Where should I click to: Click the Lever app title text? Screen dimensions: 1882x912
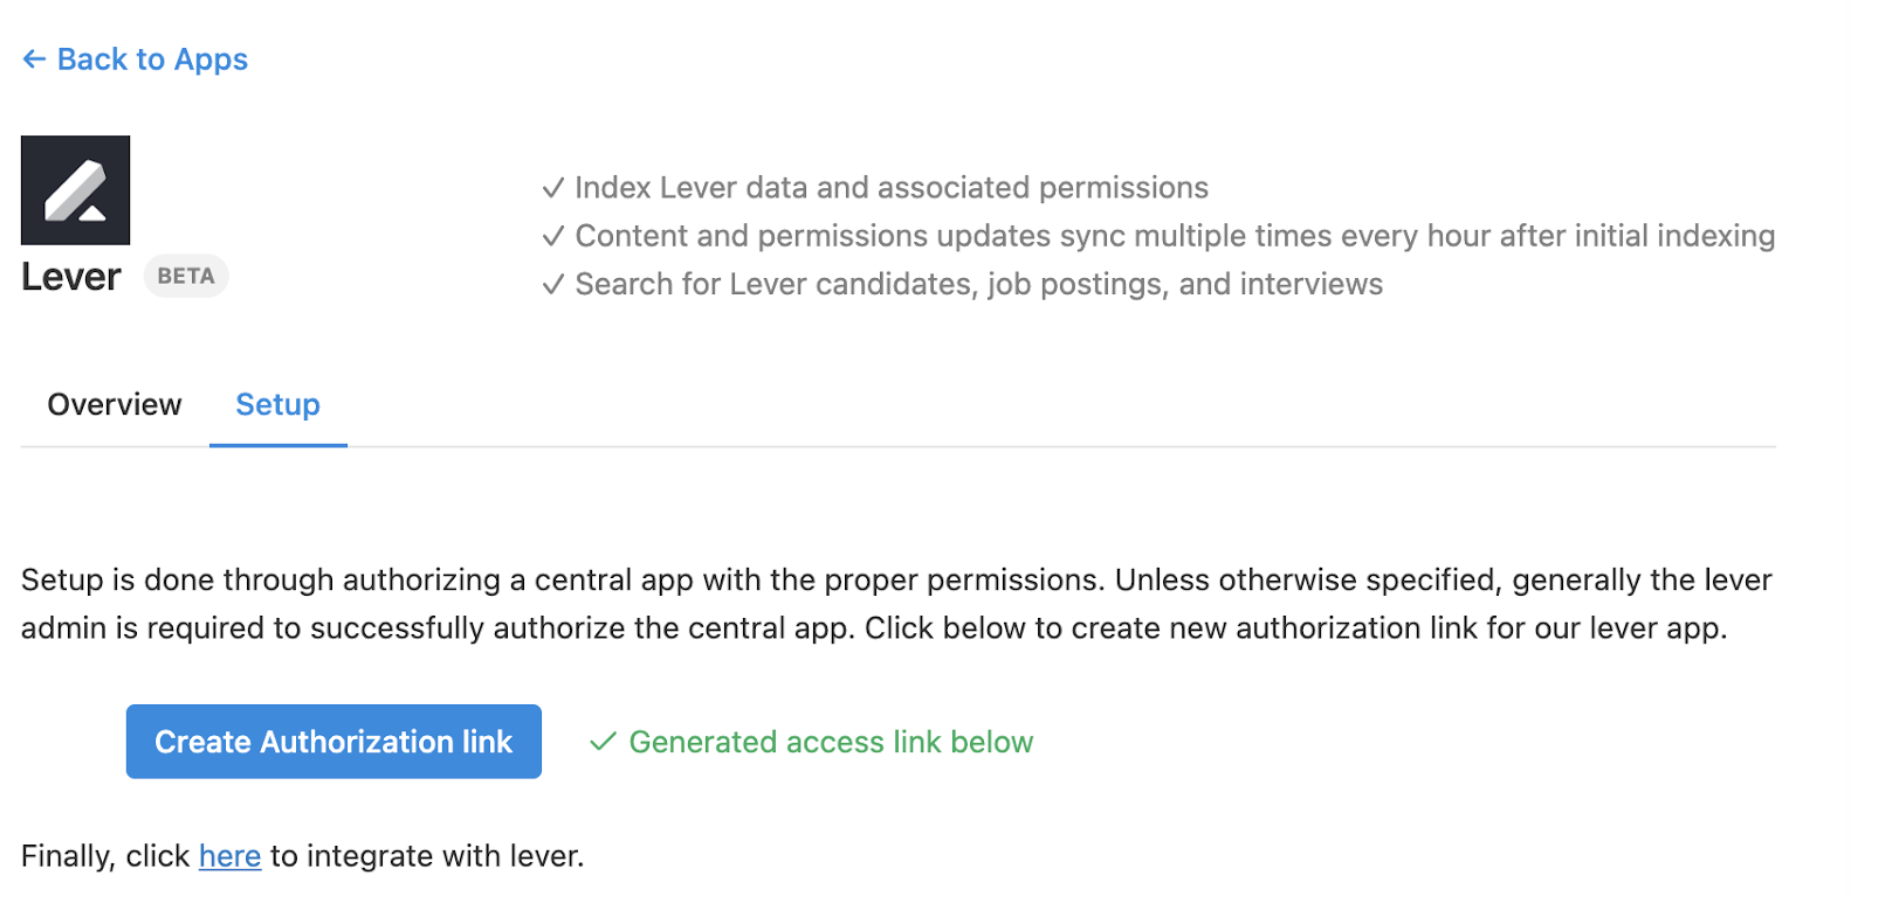tap(71, 277)
